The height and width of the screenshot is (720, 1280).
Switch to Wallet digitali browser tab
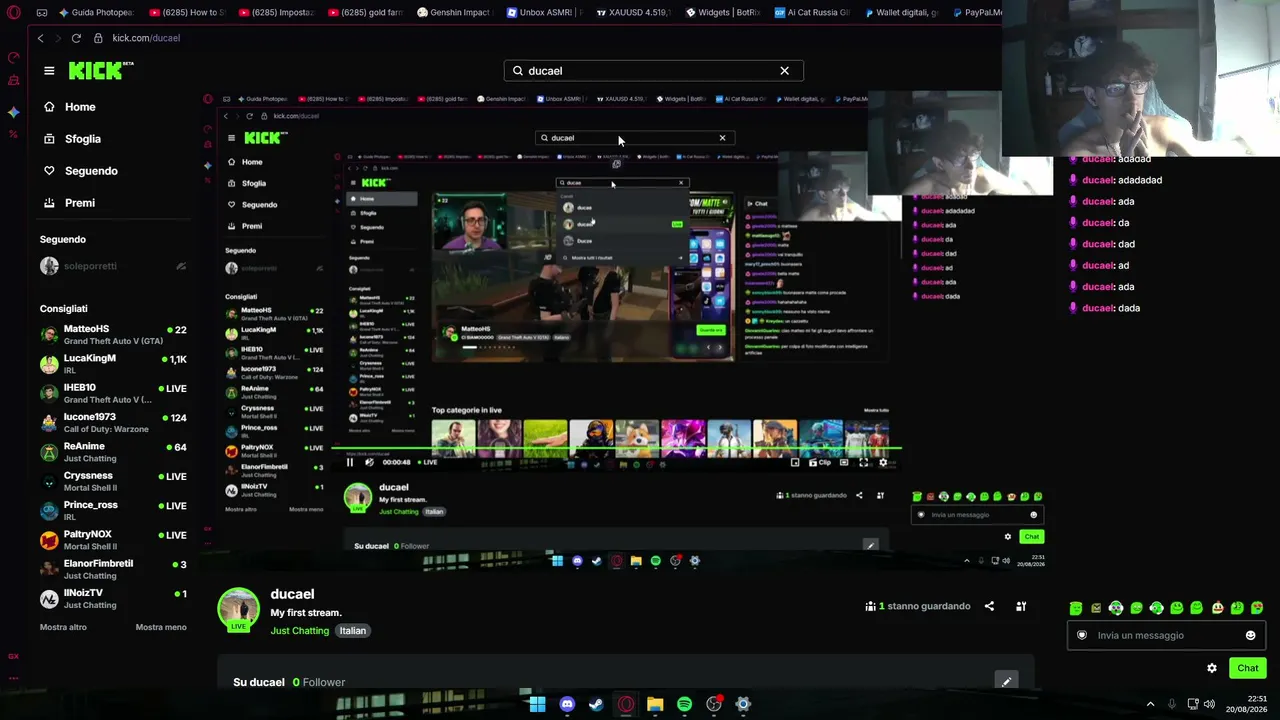click(901, 13)
